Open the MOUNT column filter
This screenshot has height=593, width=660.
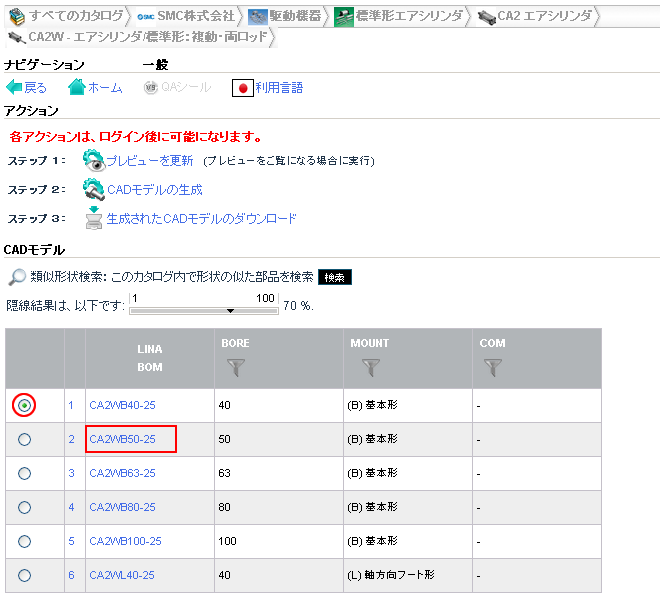tap(371, 368)
